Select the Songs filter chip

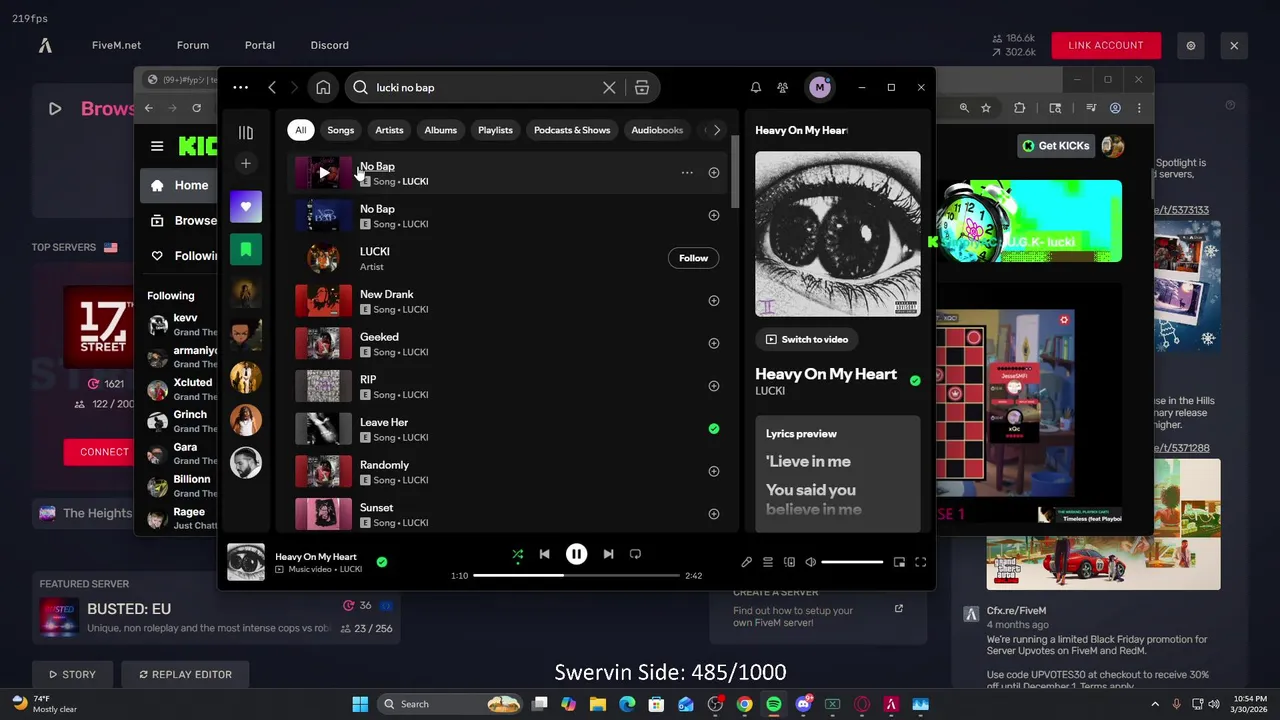(340, 130)
